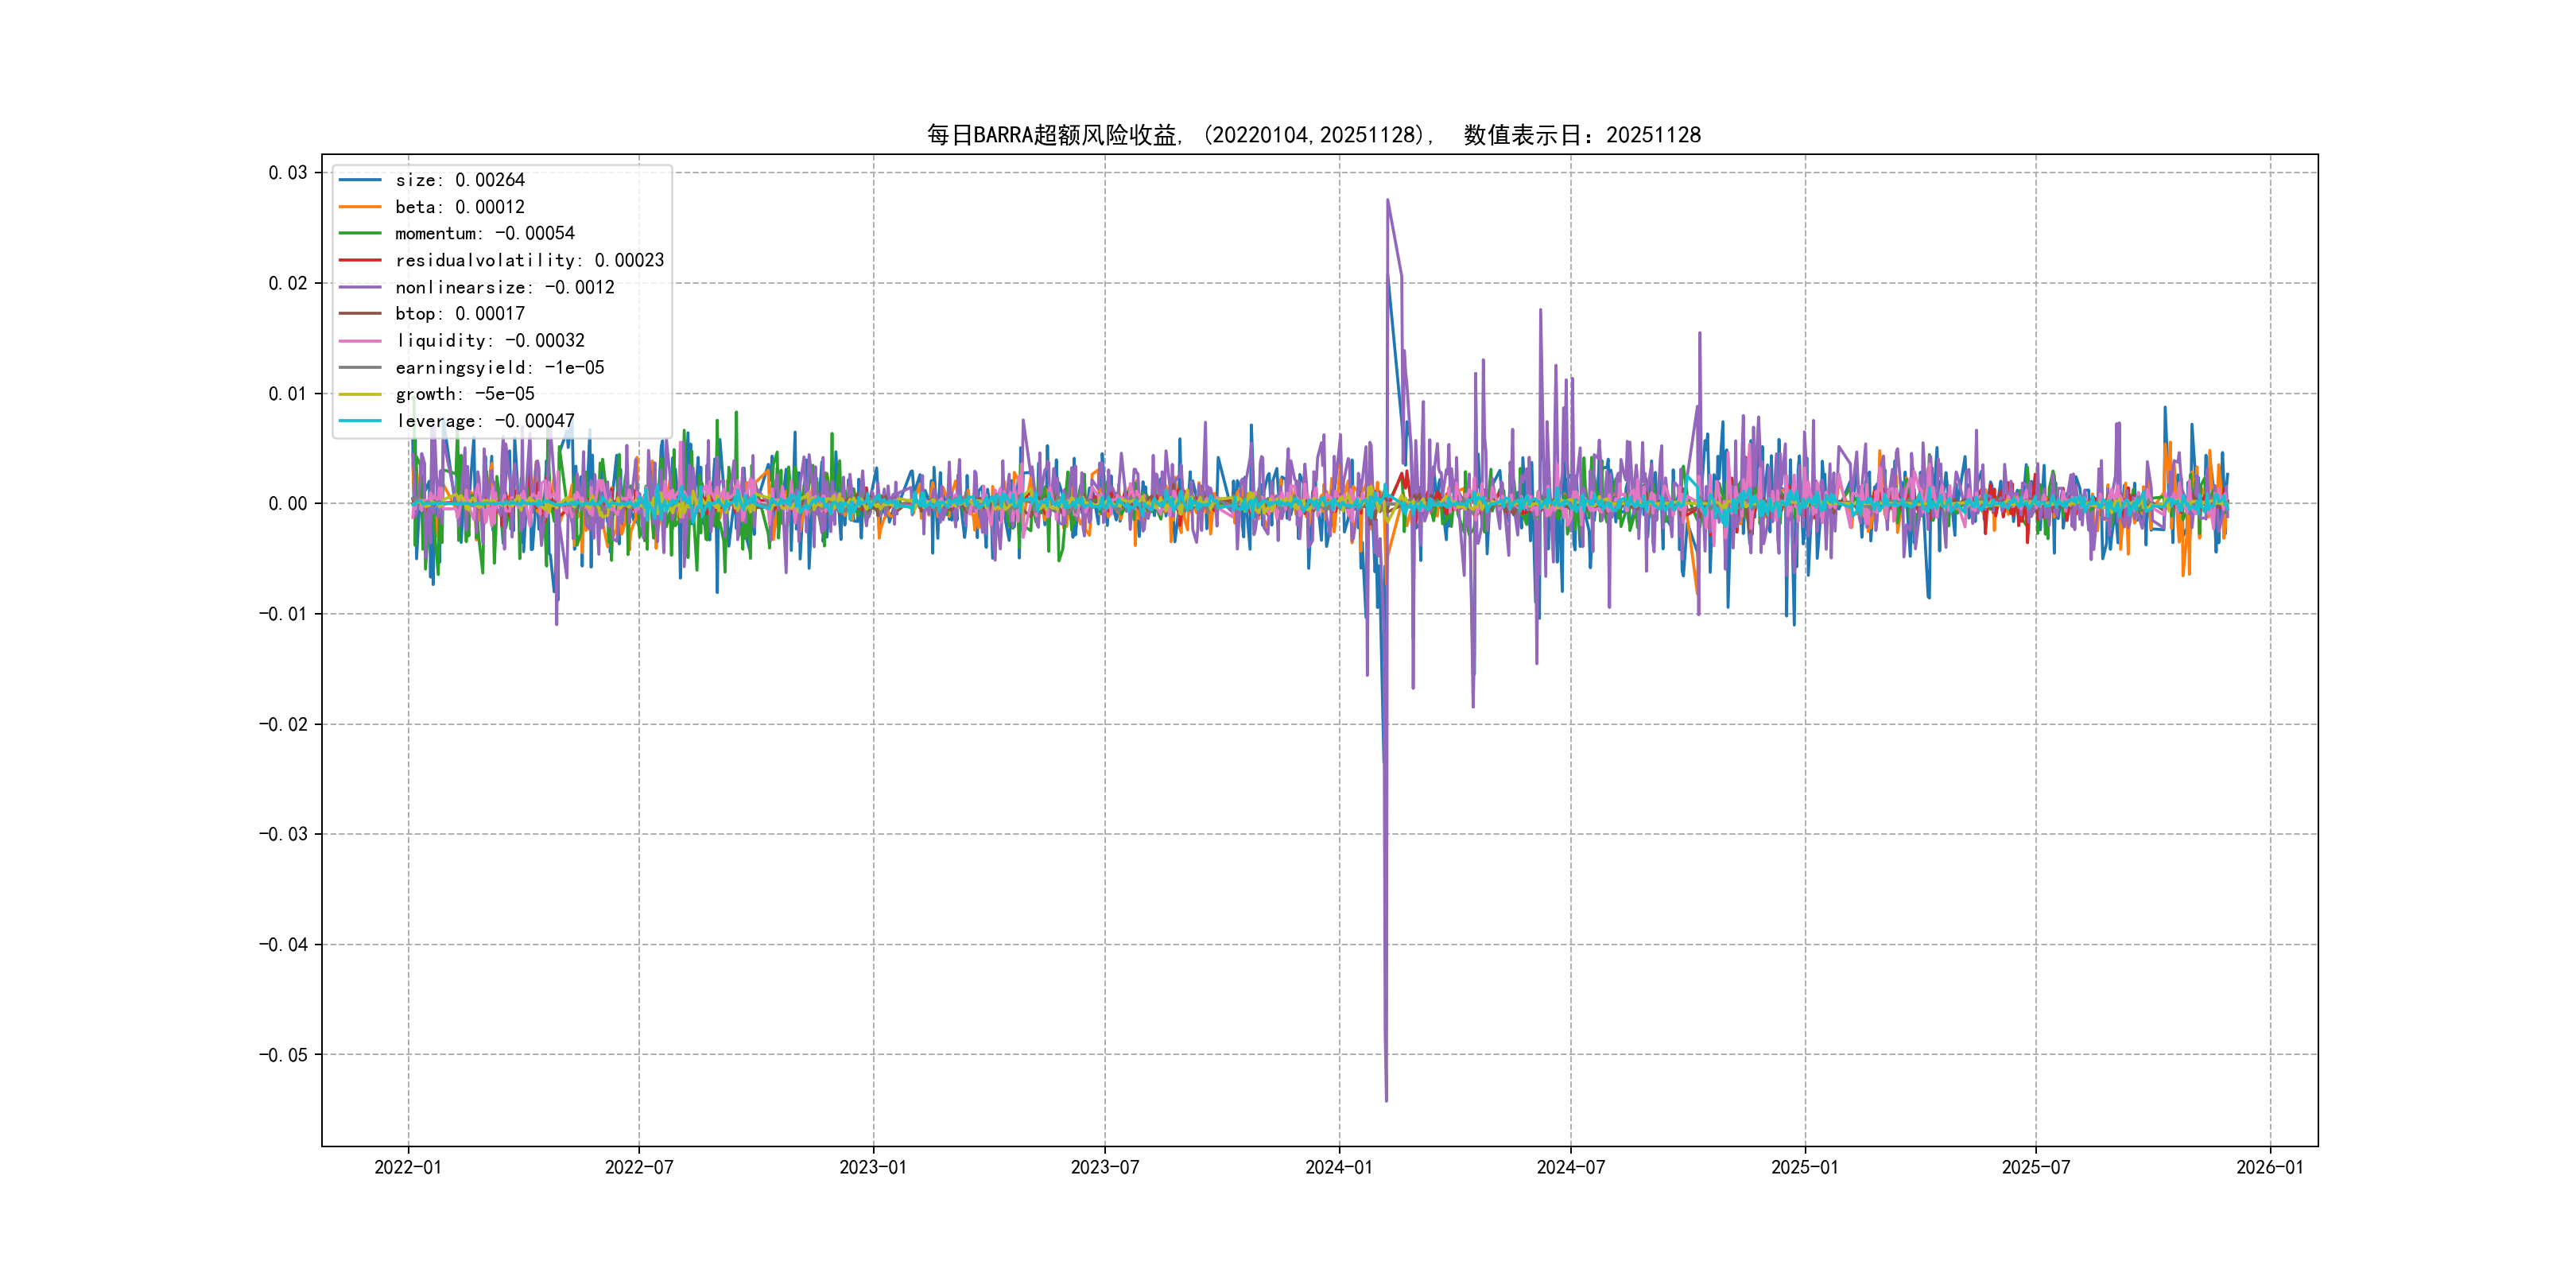
Task: Click the 0.03 y-axis tick label
Action: [288, 173]
